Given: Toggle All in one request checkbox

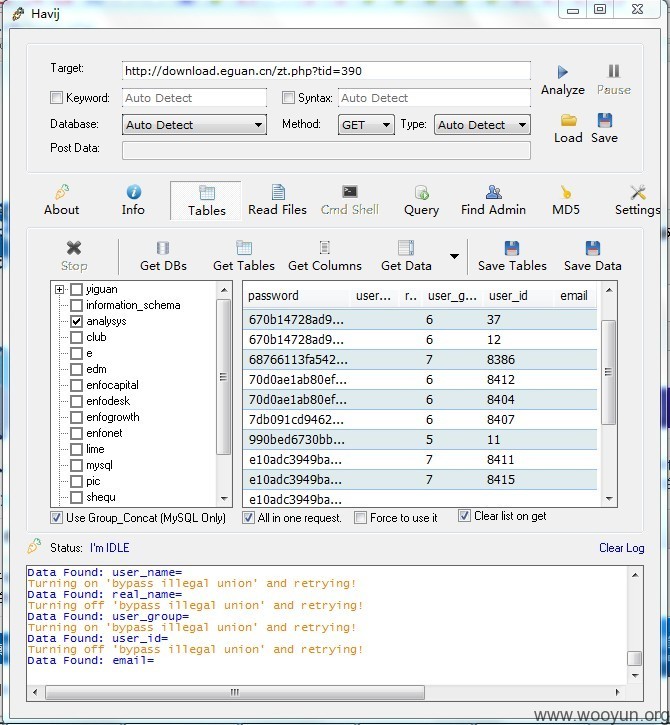Looking at the screenshot, I should point(248,517).
